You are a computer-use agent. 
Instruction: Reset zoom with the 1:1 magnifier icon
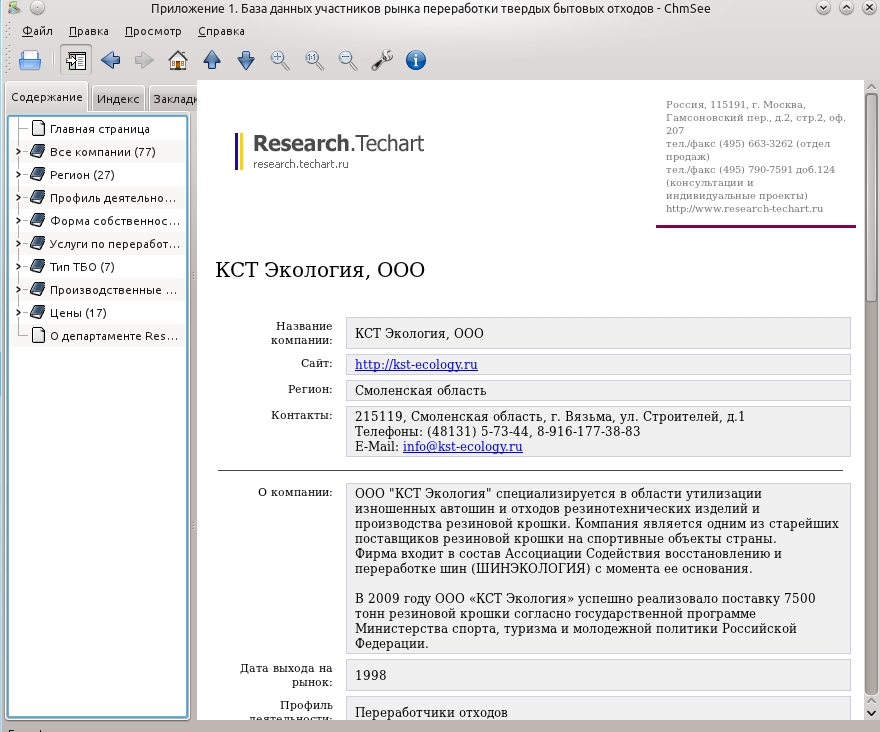tap(314, 60)
